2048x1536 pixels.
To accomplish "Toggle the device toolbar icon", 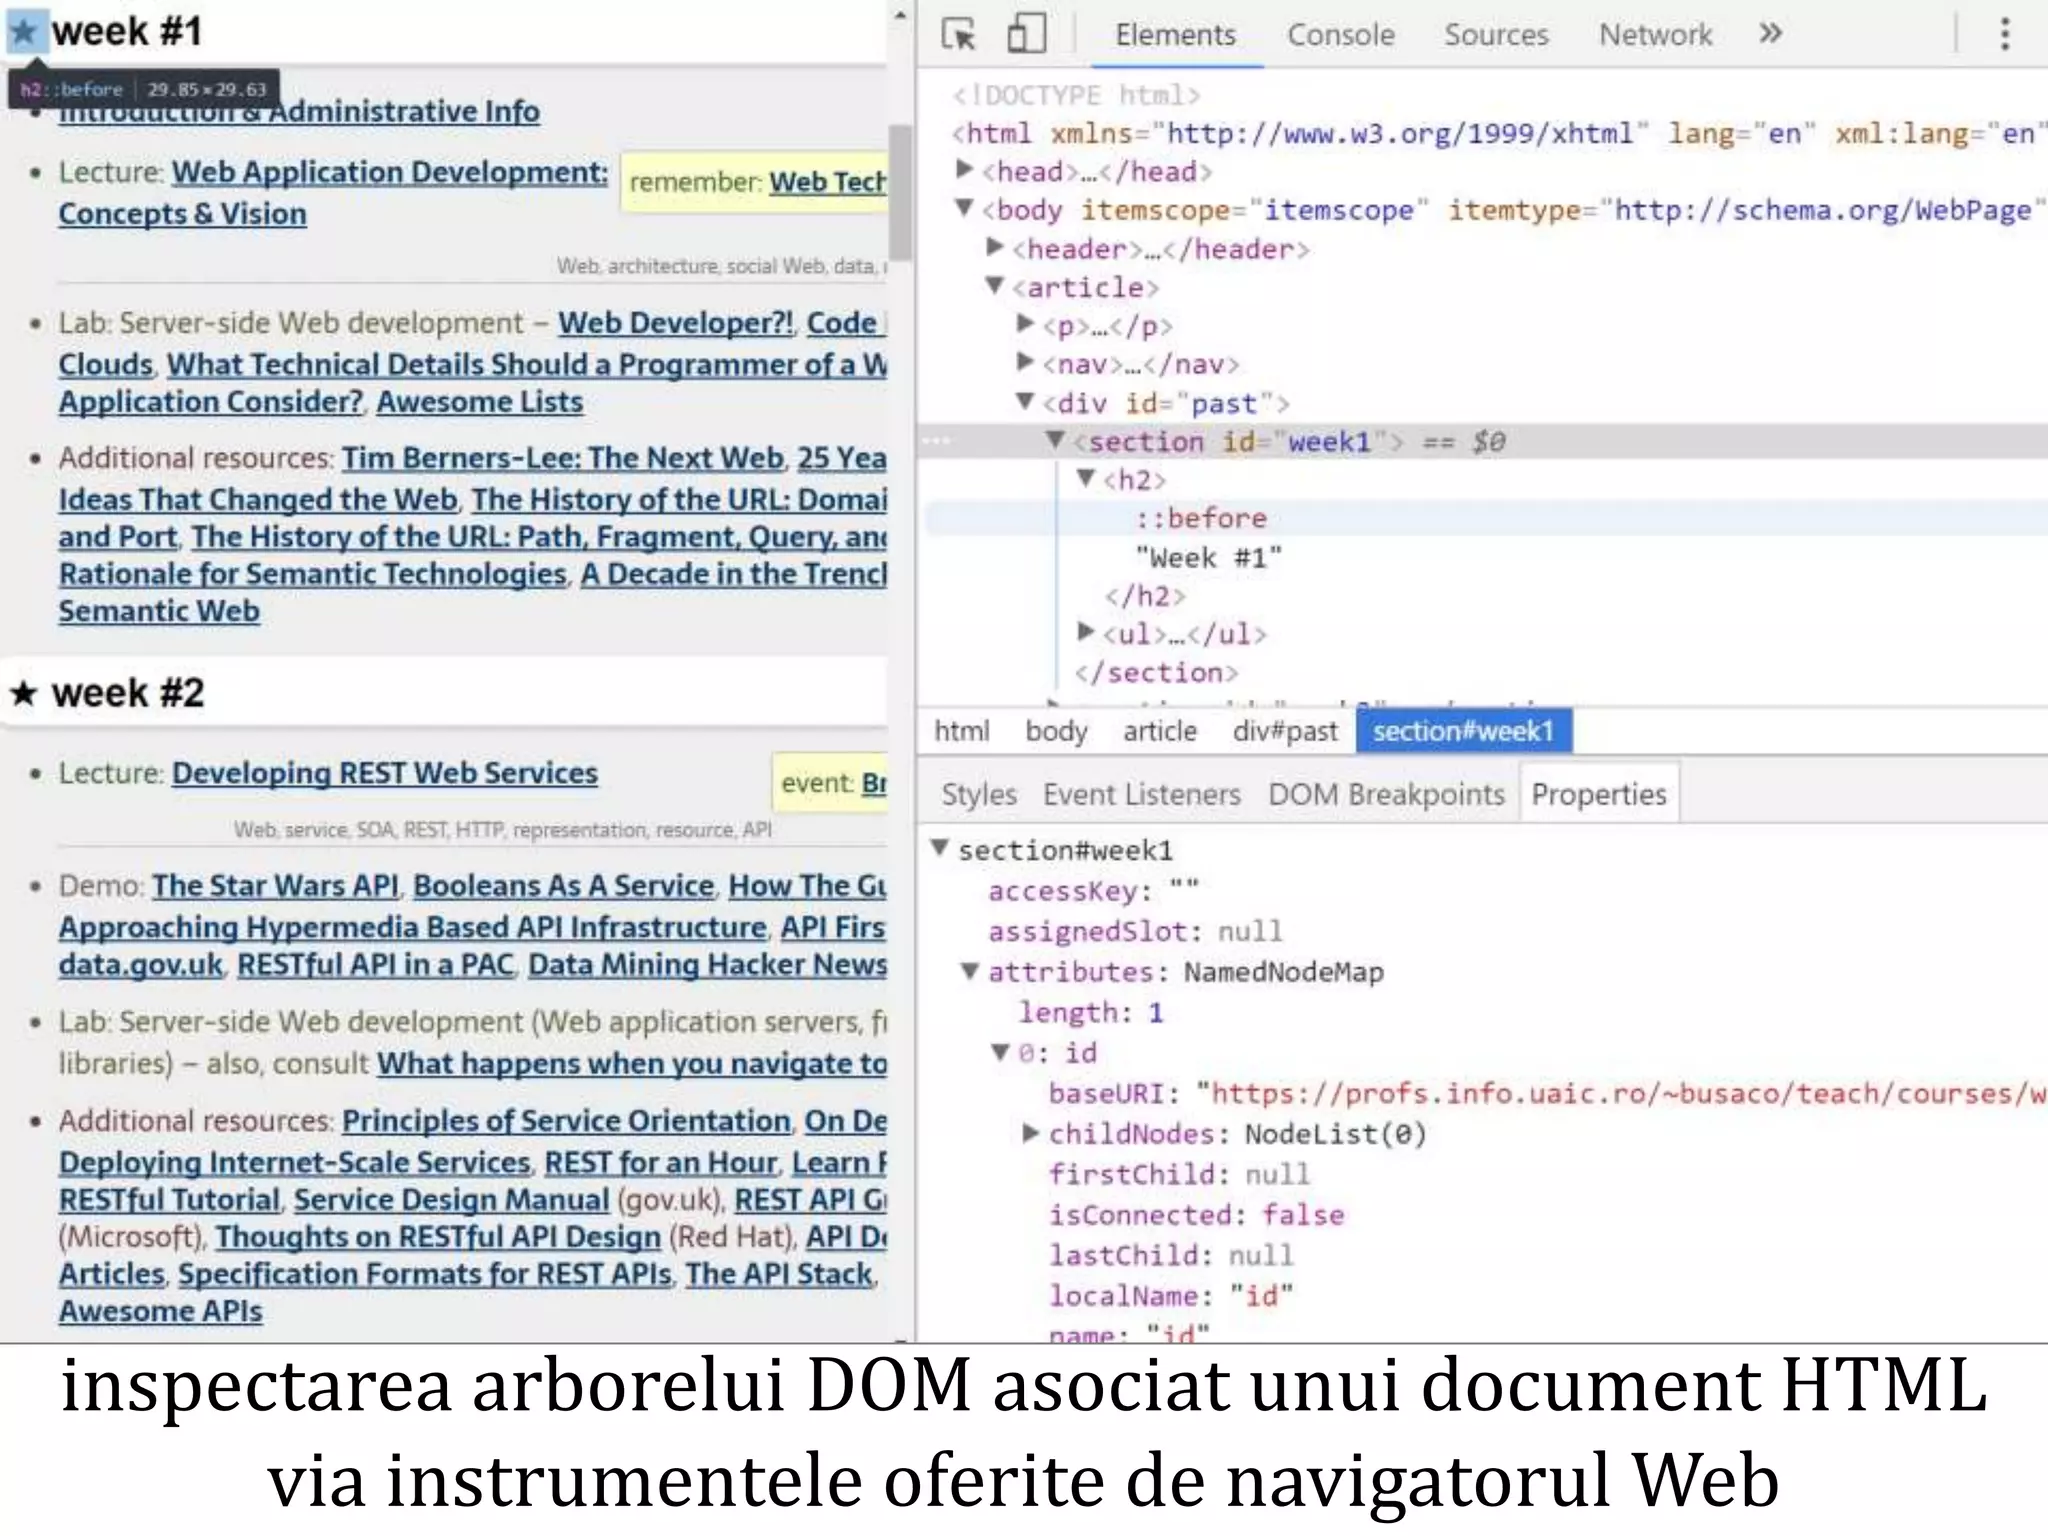I will [1026, 34].
